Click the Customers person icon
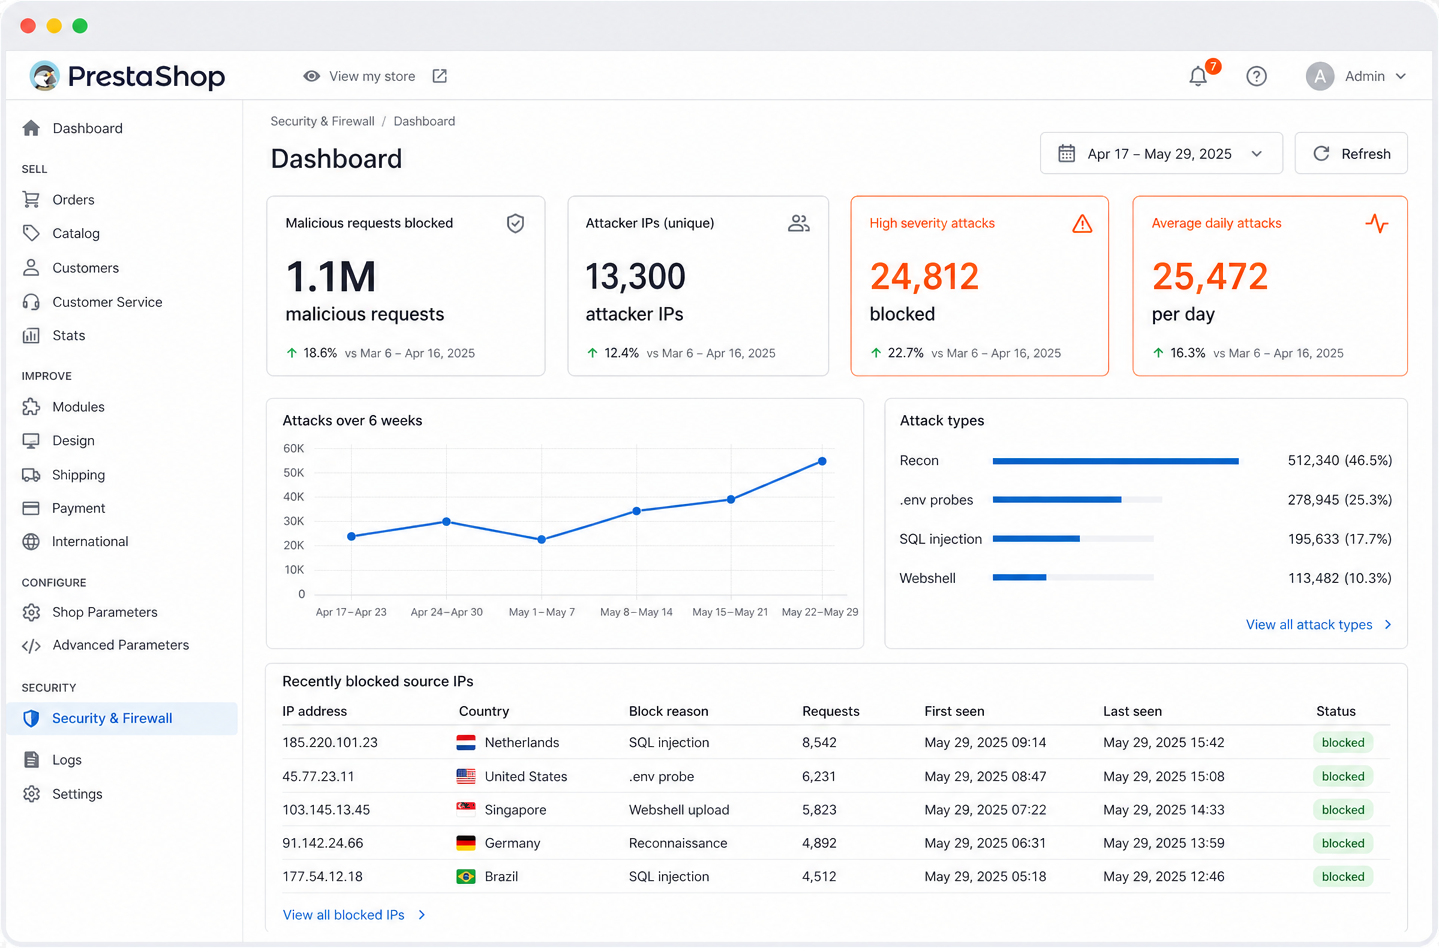Screen dimensions: 1439x948 31,267
